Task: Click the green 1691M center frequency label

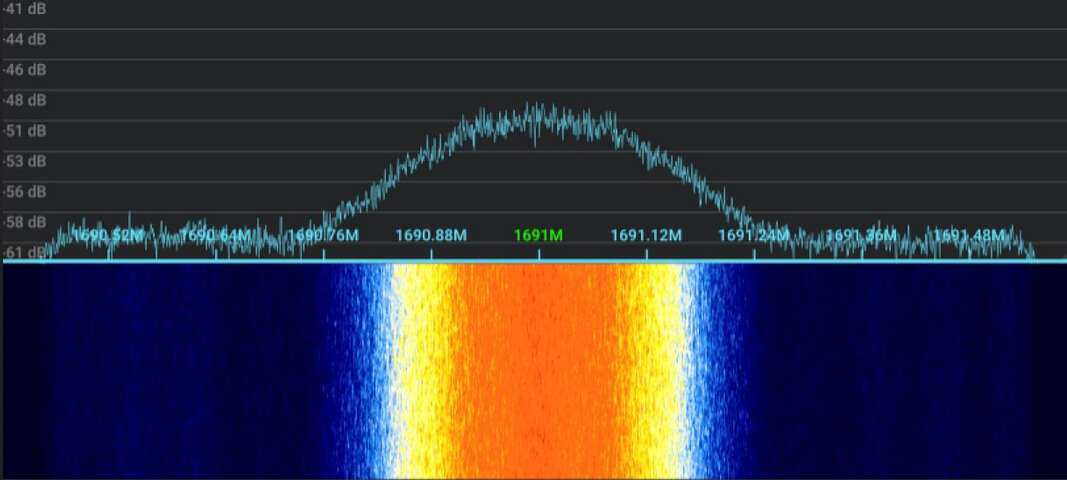Action: point(538,236)
